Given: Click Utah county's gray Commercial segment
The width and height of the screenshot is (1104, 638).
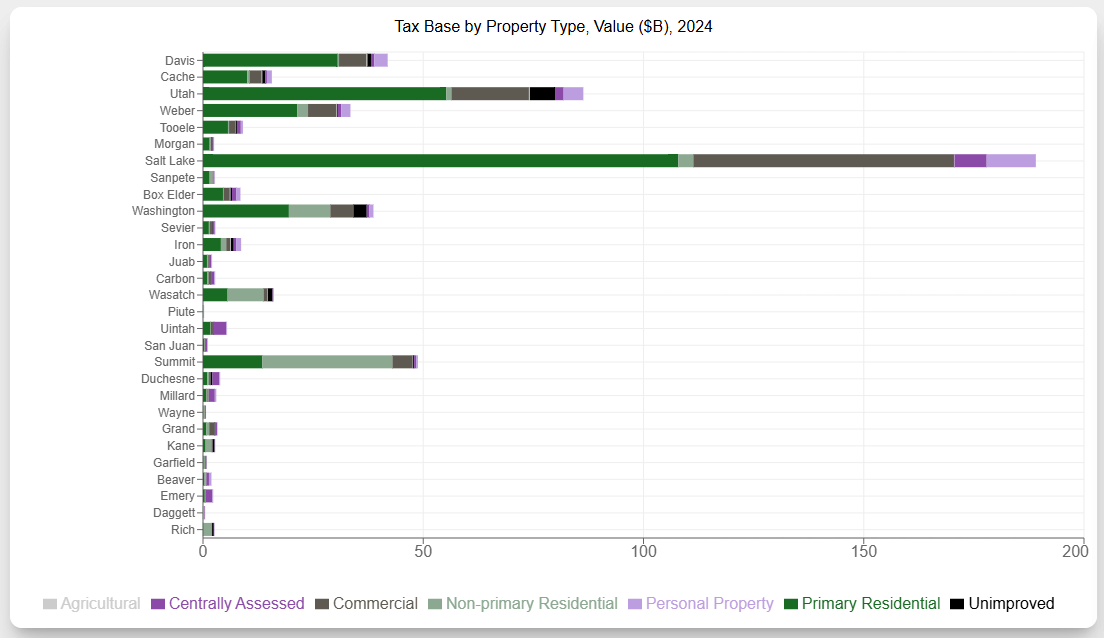Looking at the screenshot, I should [x=490, y=94].
